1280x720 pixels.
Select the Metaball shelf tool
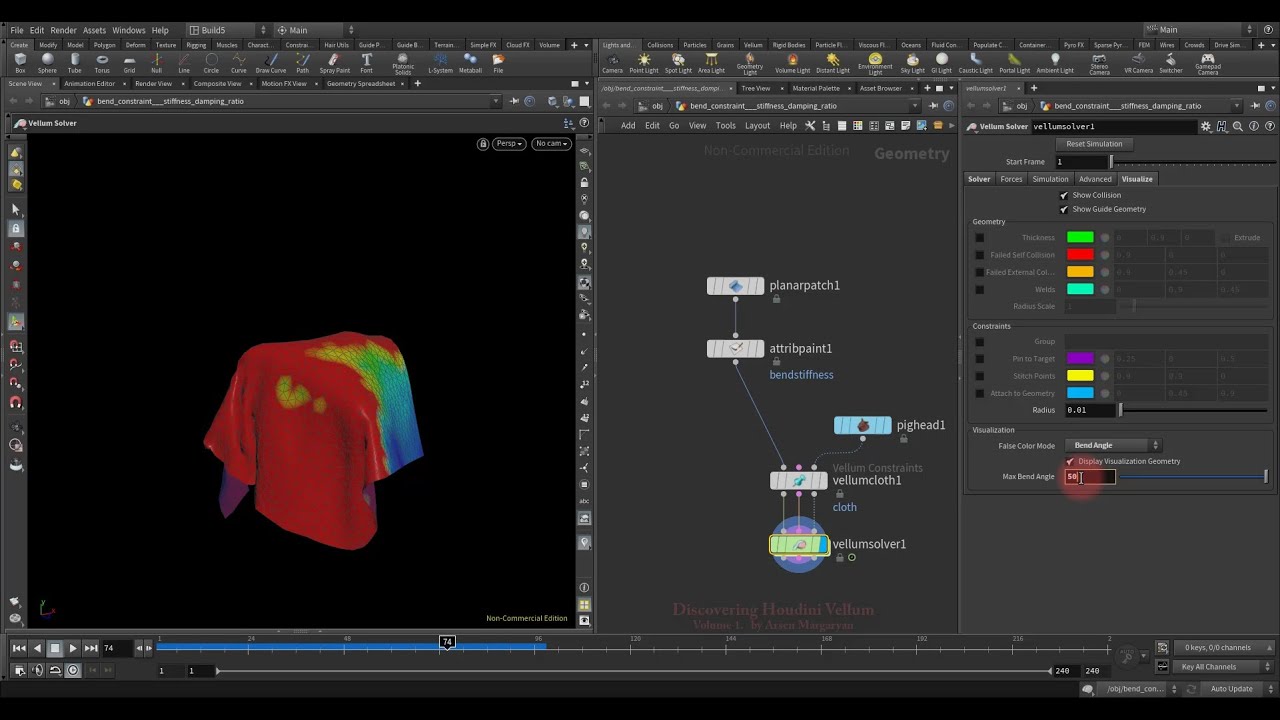(470, 63)
